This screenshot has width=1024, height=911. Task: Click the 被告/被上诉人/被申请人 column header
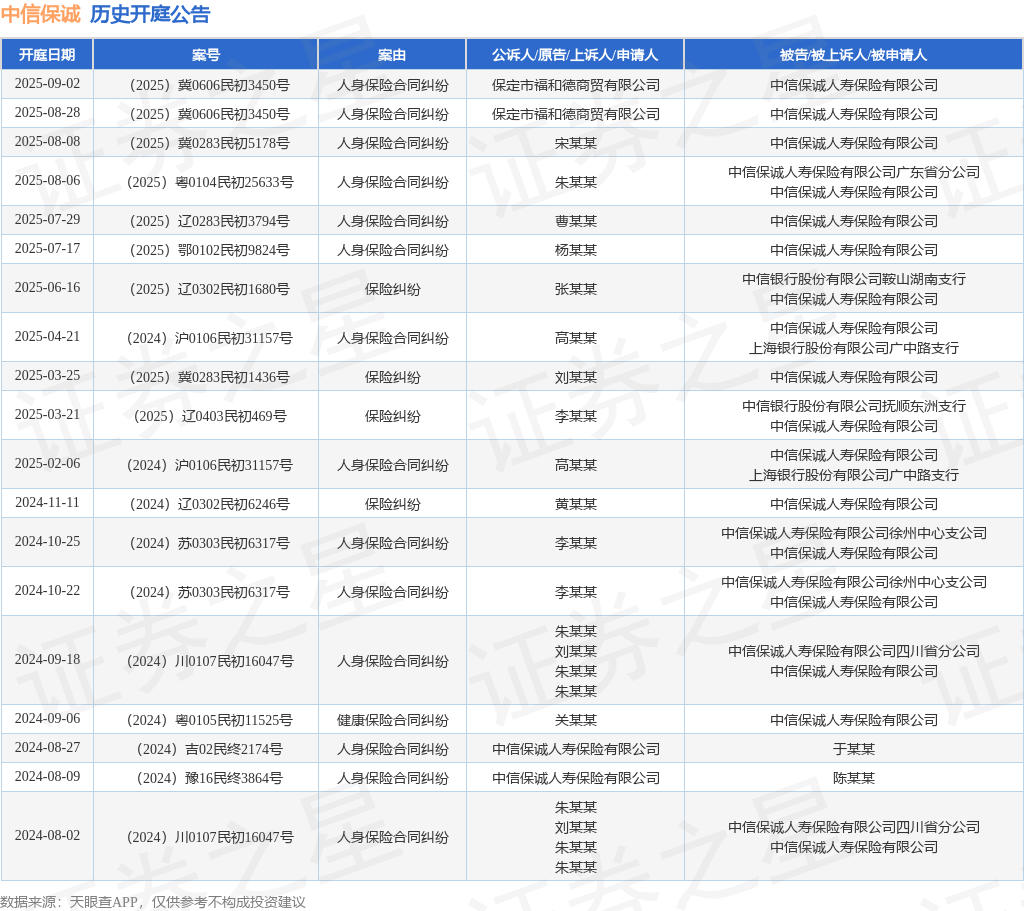click(x=854, y=55)
